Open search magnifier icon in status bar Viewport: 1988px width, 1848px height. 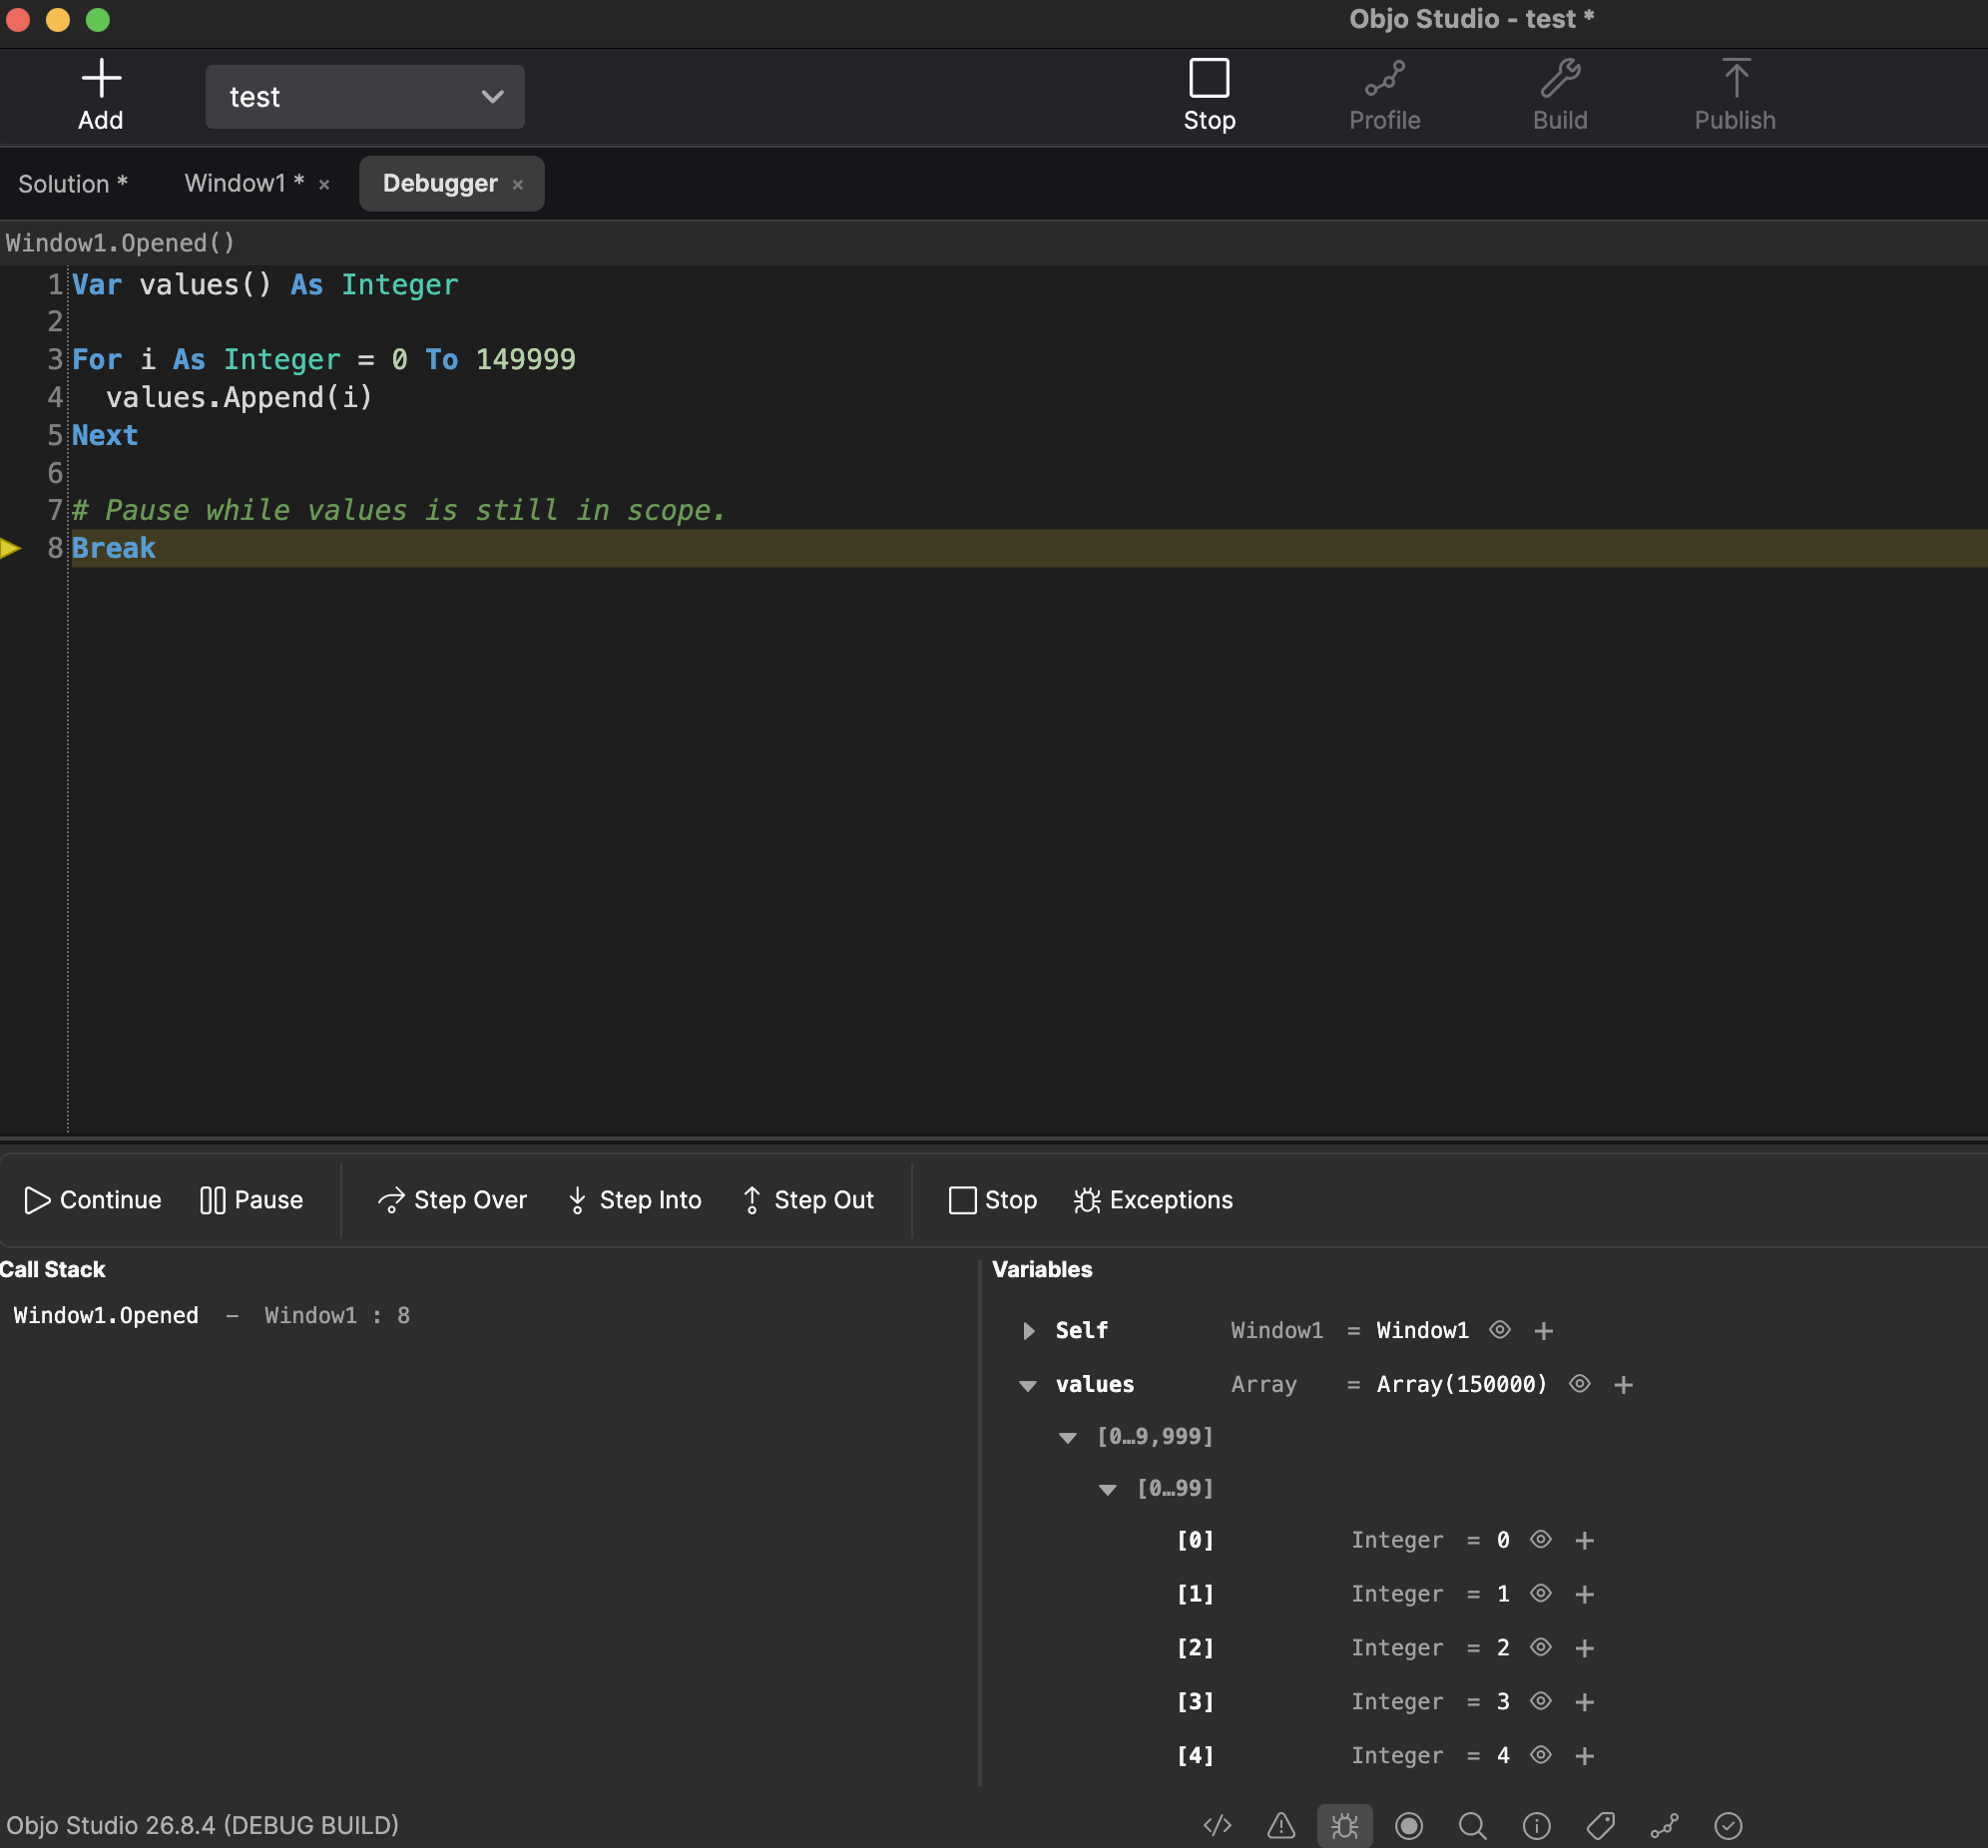(1472, 1827)
